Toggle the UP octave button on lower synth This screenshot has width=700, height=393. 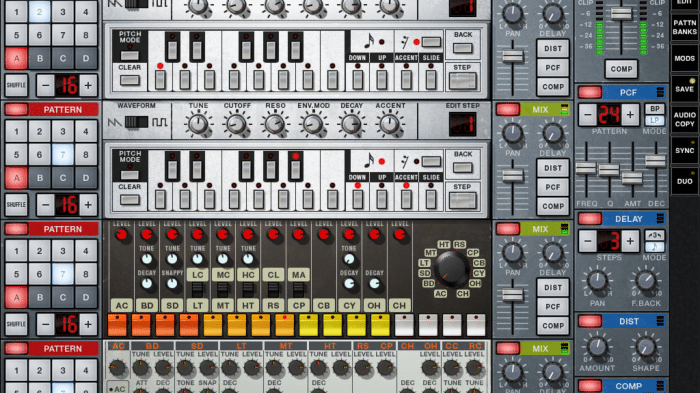click(x=382, y=199)
